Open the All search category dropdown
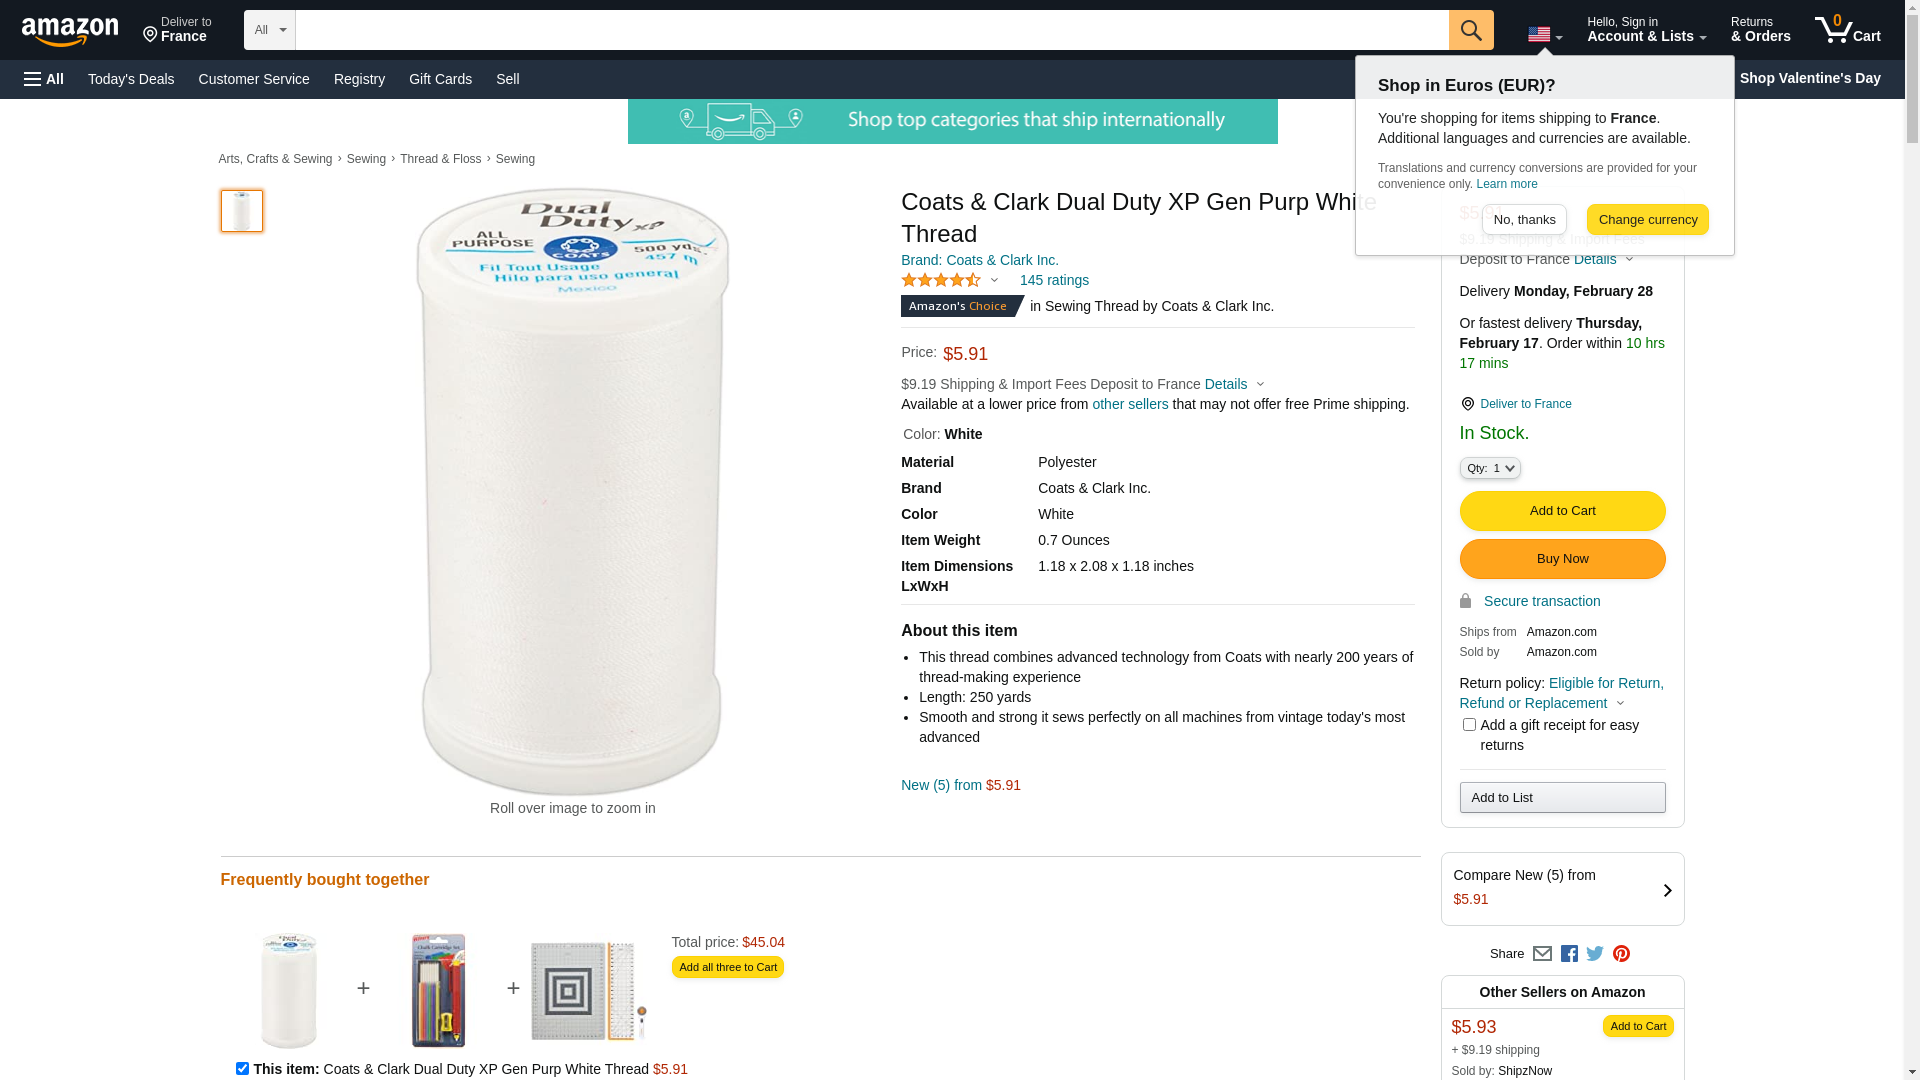The image size is (1920, 1080). tap(269, 30)
